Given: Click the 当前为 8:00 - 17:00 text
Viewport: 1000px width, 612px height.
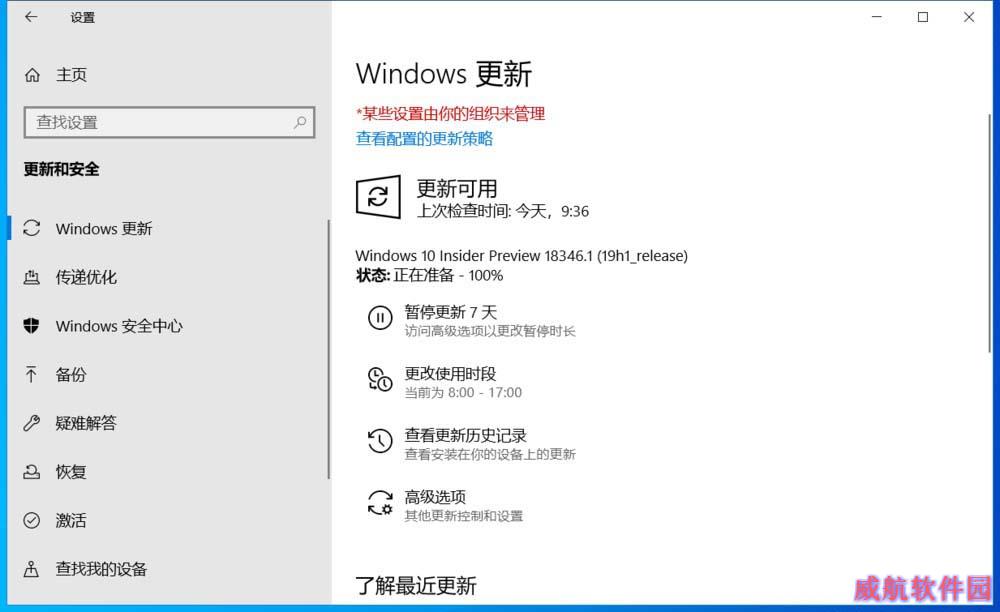Looking at the screenshot, I should (463, 393).
